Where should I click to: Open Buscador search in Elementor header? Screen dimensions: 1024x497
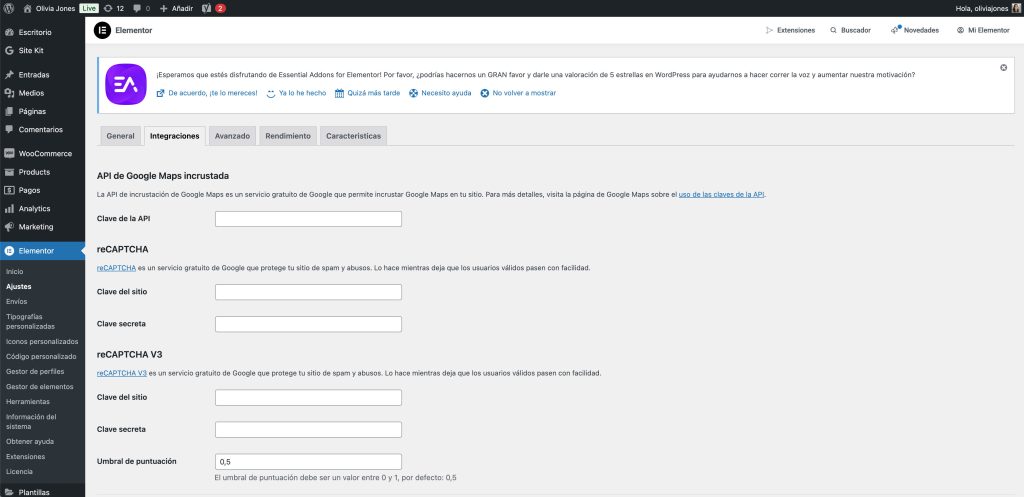click(850, 30)
